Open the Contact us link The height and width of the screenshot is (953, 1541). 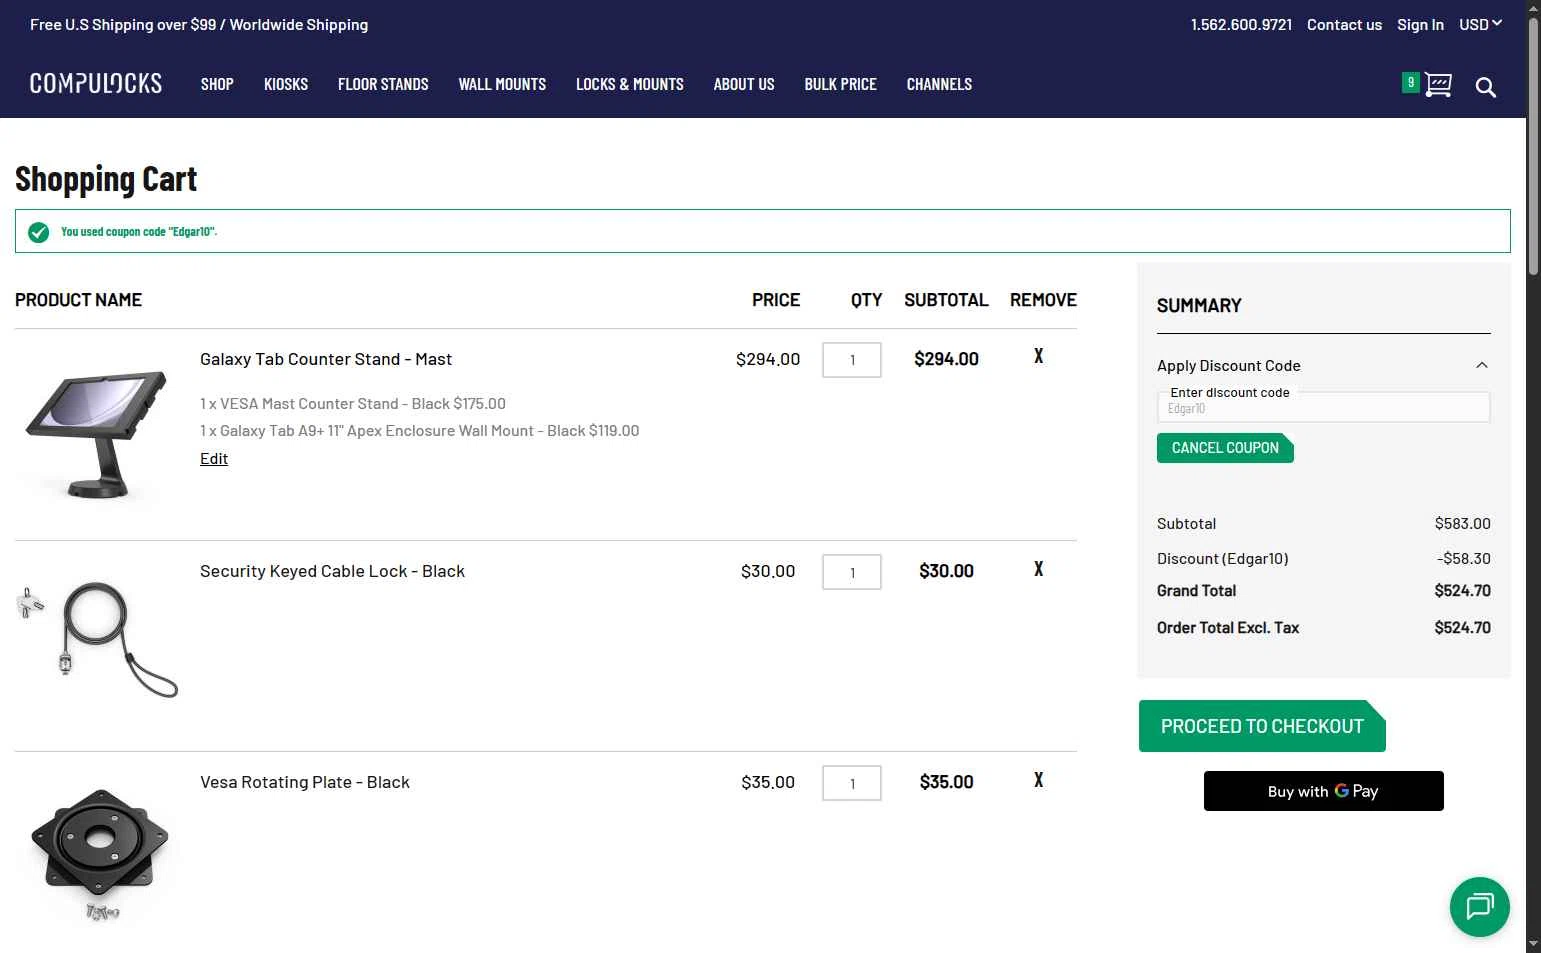click(1344, 24)
